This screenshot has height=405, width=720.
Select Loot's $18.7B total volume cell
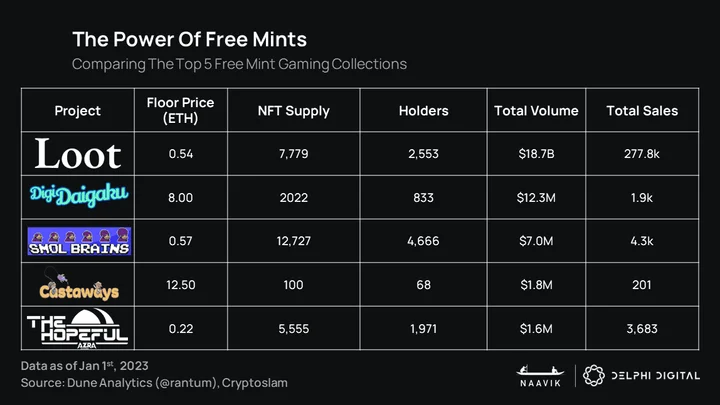(536, 154)
